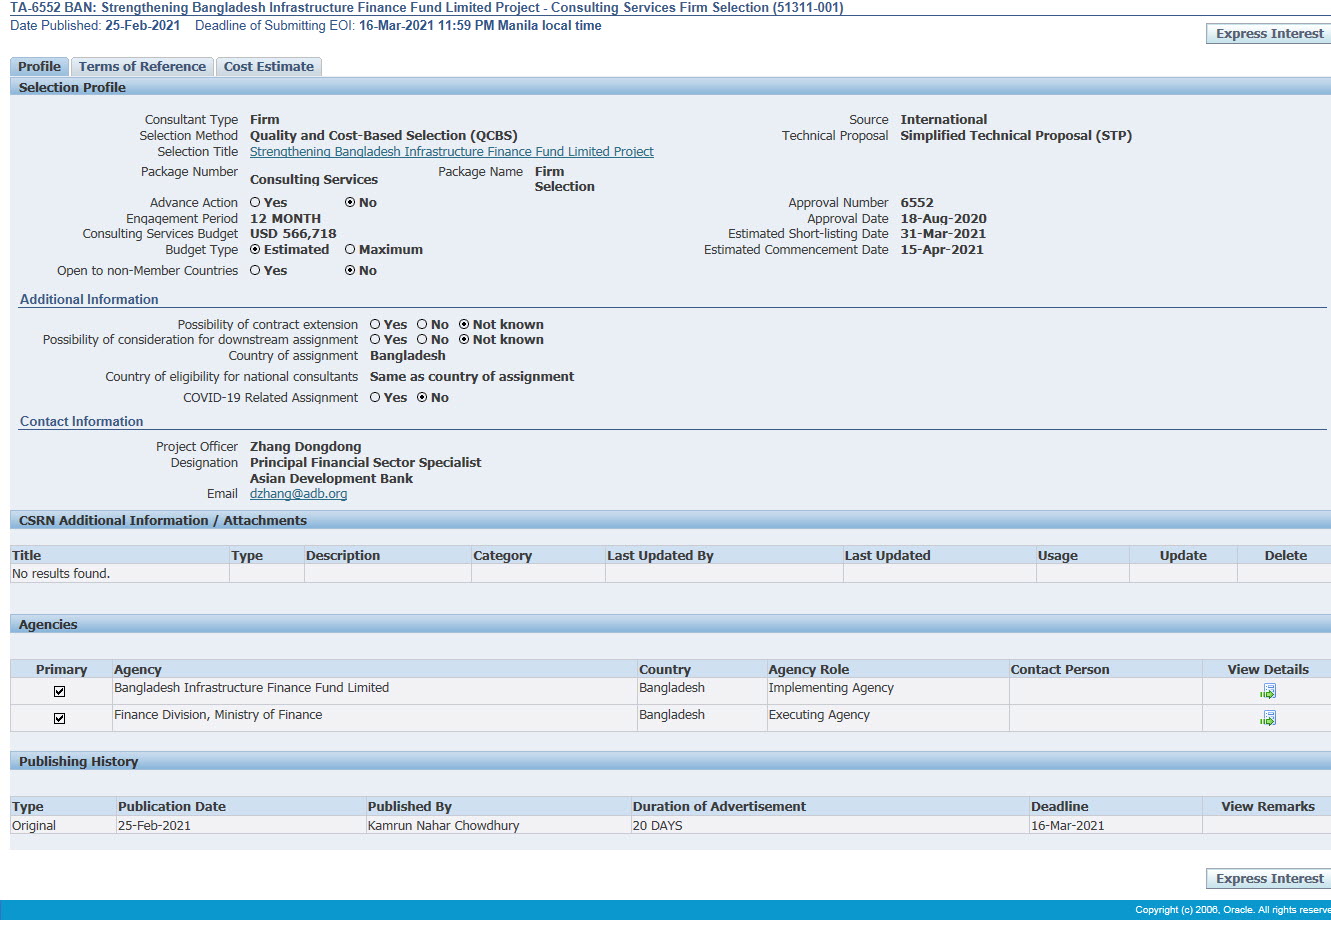Select No for downstream assignment consideration
This screenshot has height=937, width=1331.
[422, 339]
